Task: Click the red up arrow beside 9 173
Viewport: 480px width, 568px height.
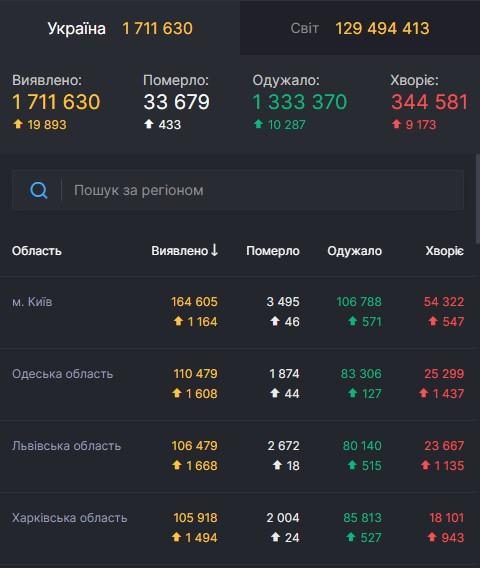Action: 396,124
